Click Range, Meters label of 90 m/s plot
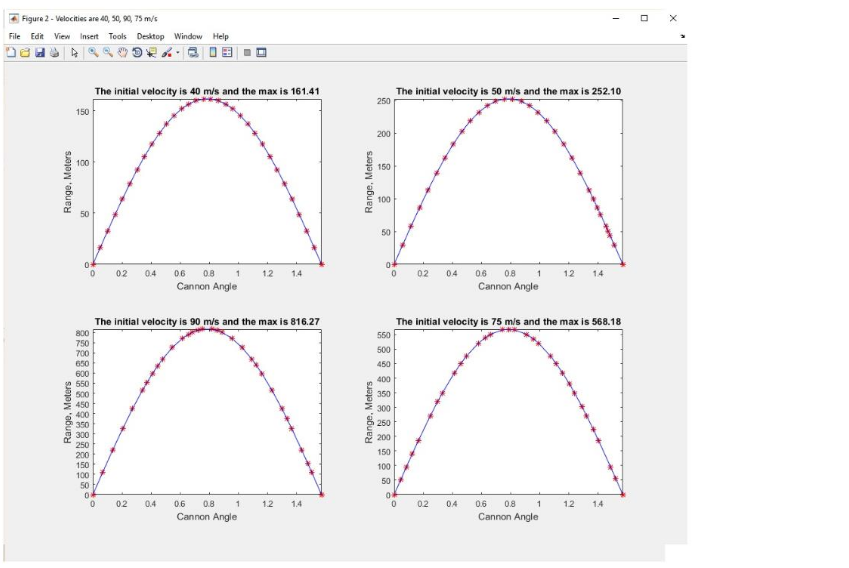Viewport: 849px width, 568px height. tap(68, 413)
